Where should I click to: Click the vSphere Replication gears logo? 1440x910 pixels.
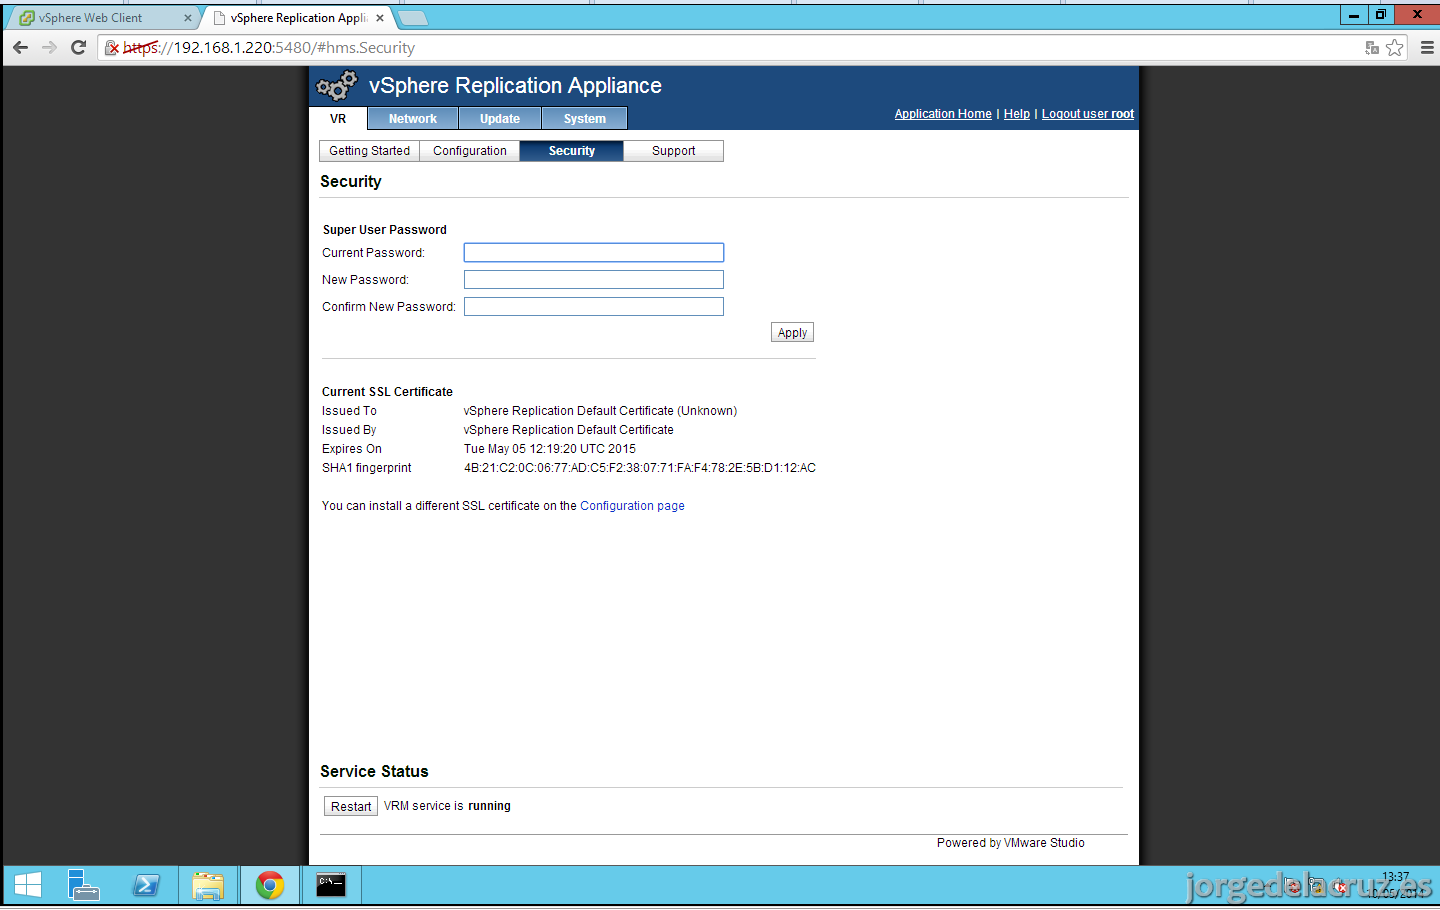[x=337, y=86]
